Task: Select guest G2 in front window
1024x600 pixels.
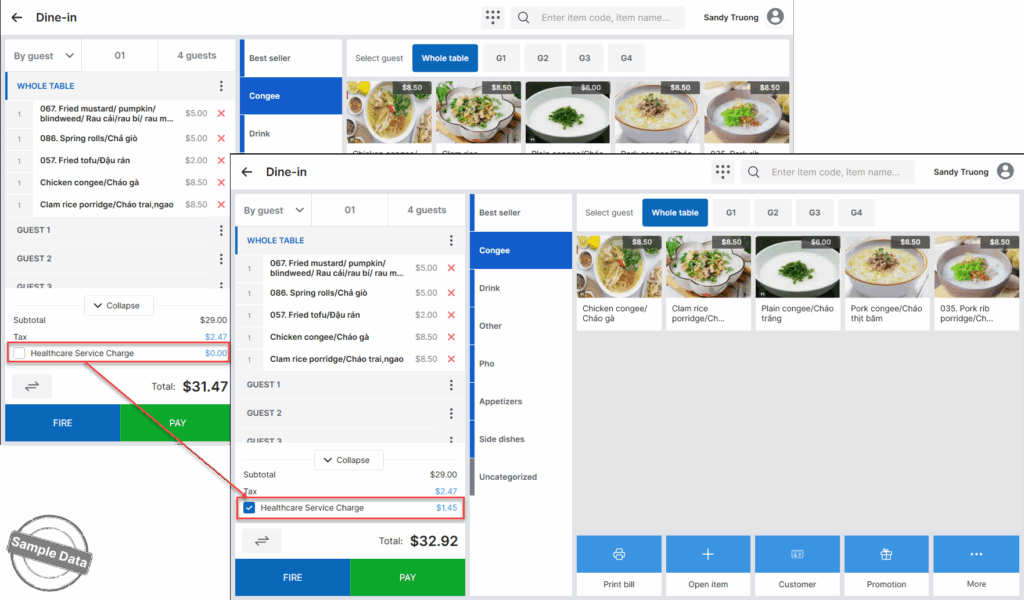Action: click(773, 213)
